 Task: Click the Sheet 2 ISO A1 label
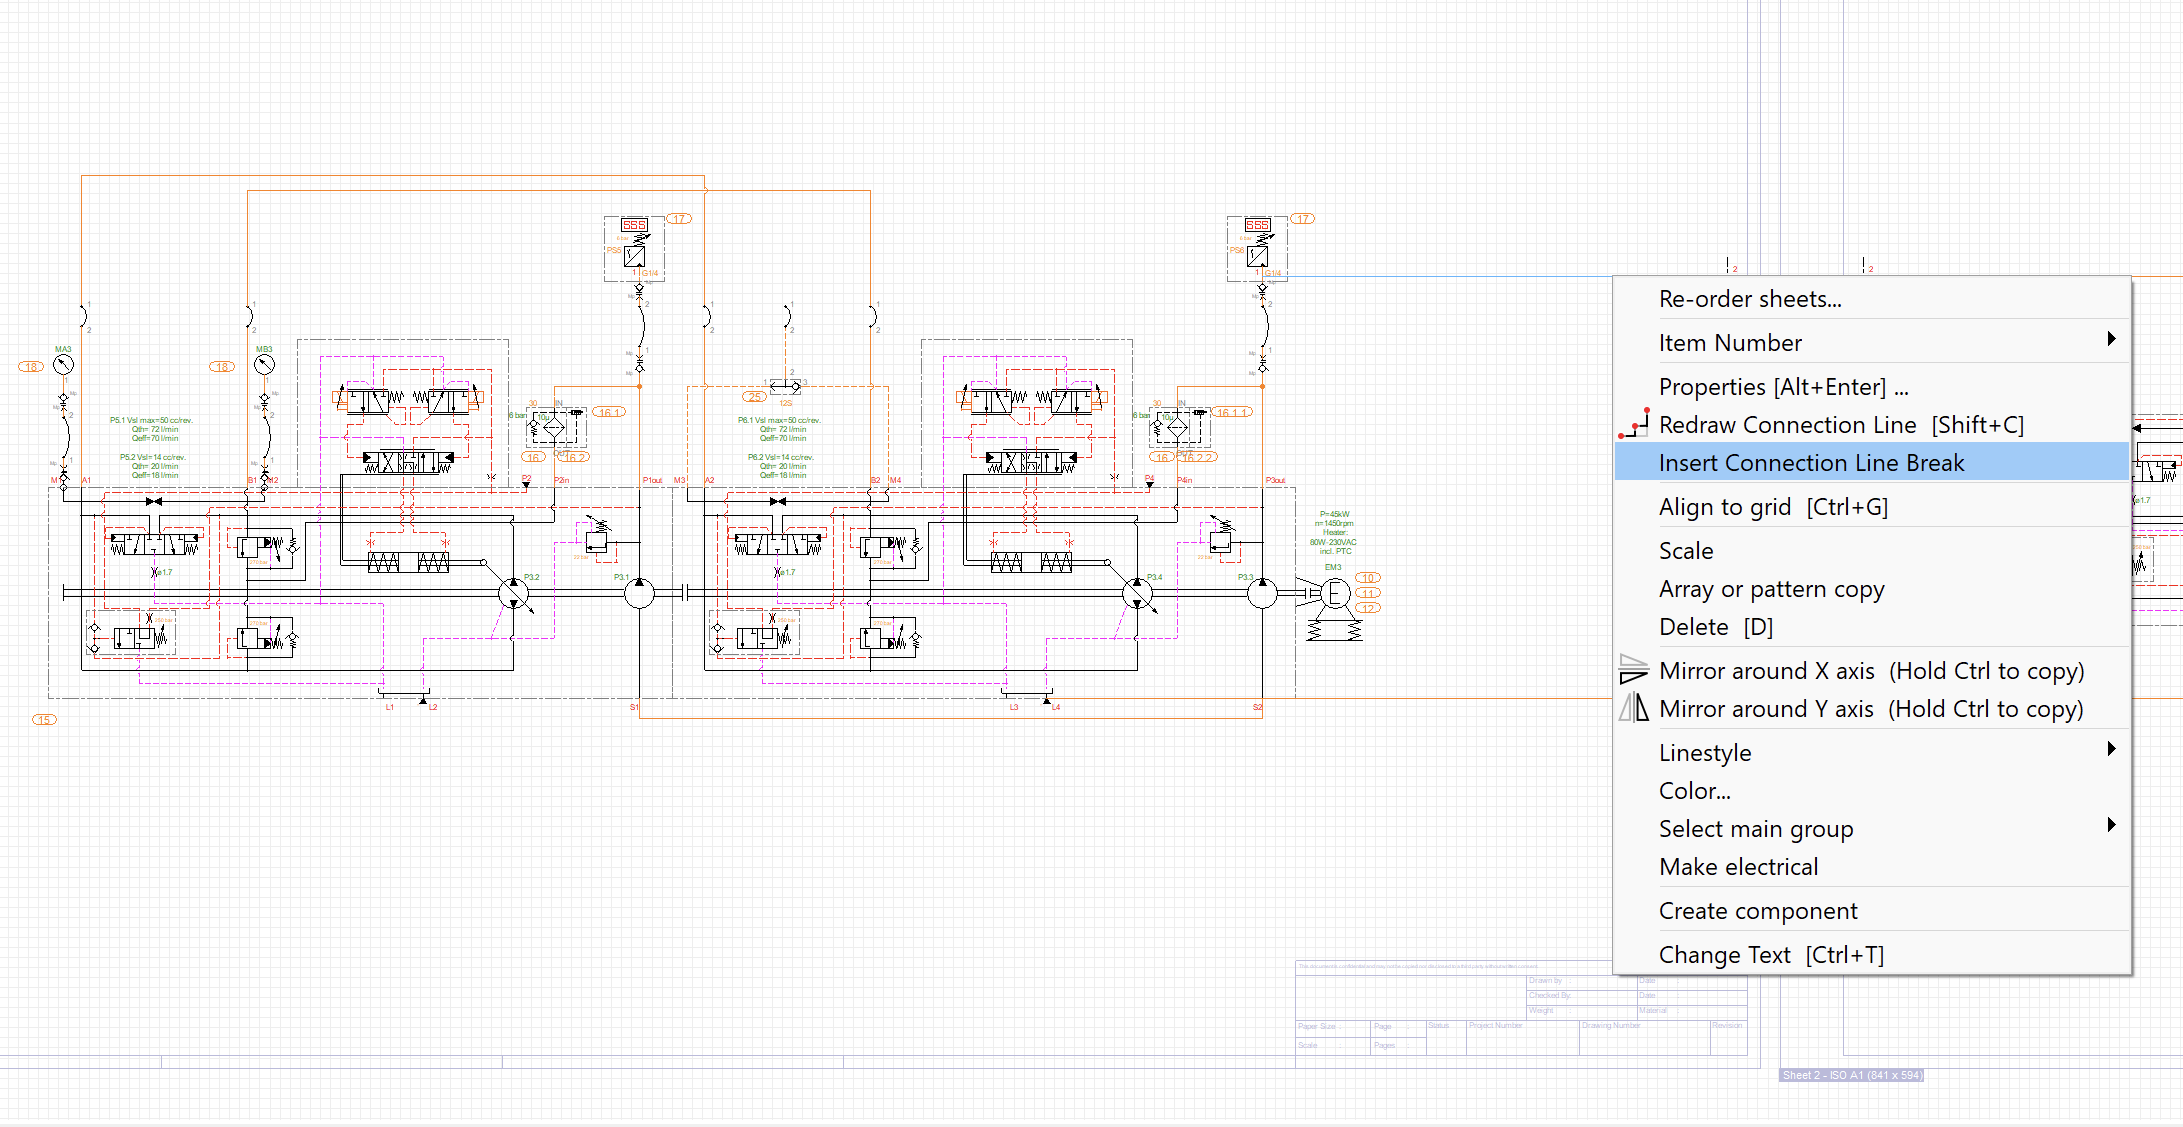[1851, 1075]
